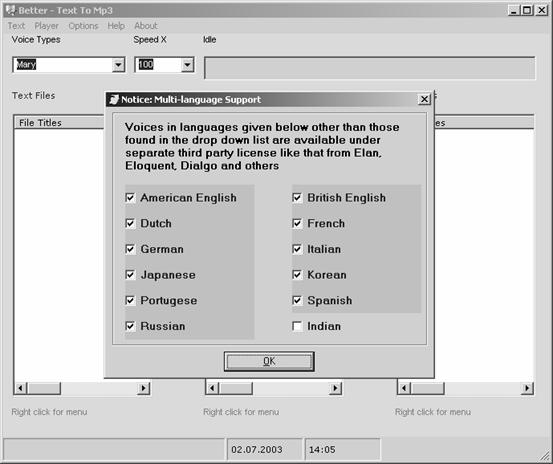Open the Options menu
553x464 pixels.
click(83, 26)
